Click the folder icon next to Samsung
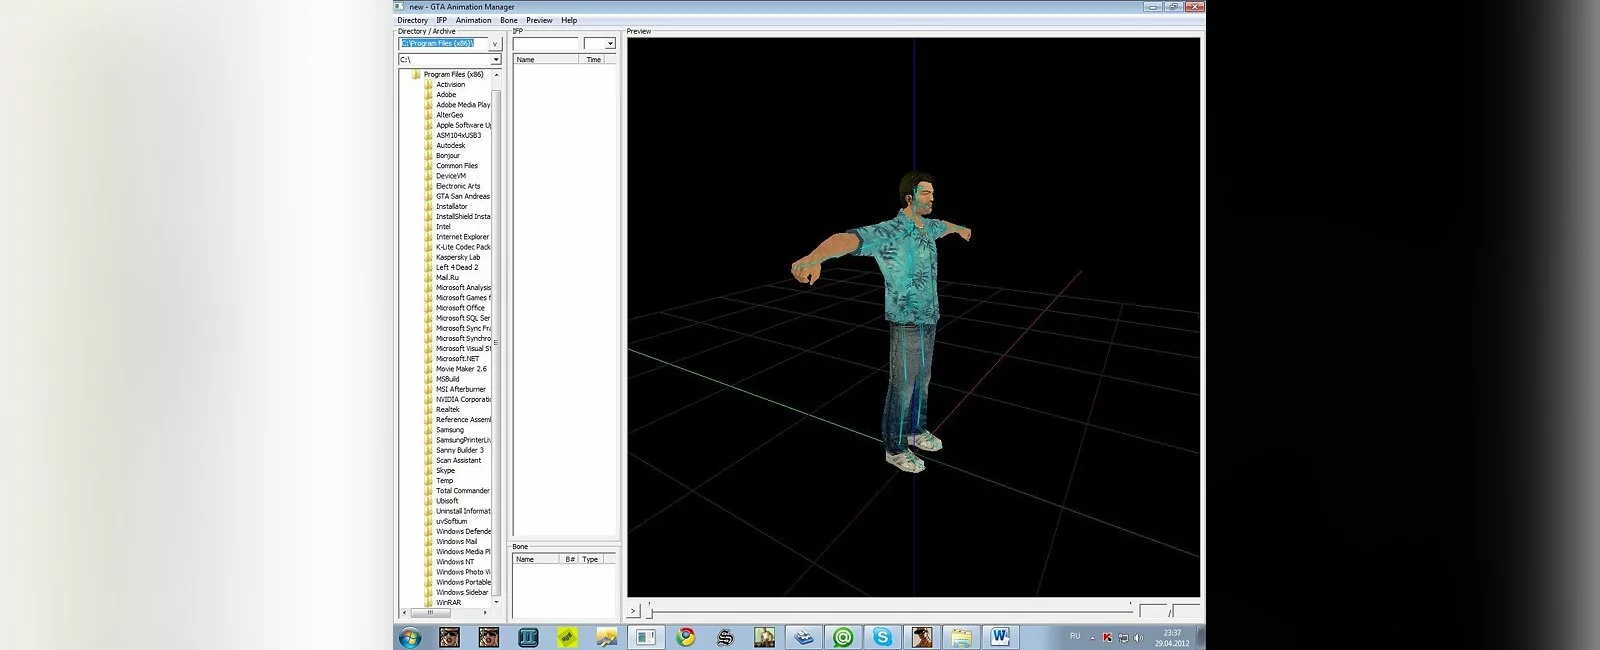The image size is (1600, 650). (x=428, y=430)
